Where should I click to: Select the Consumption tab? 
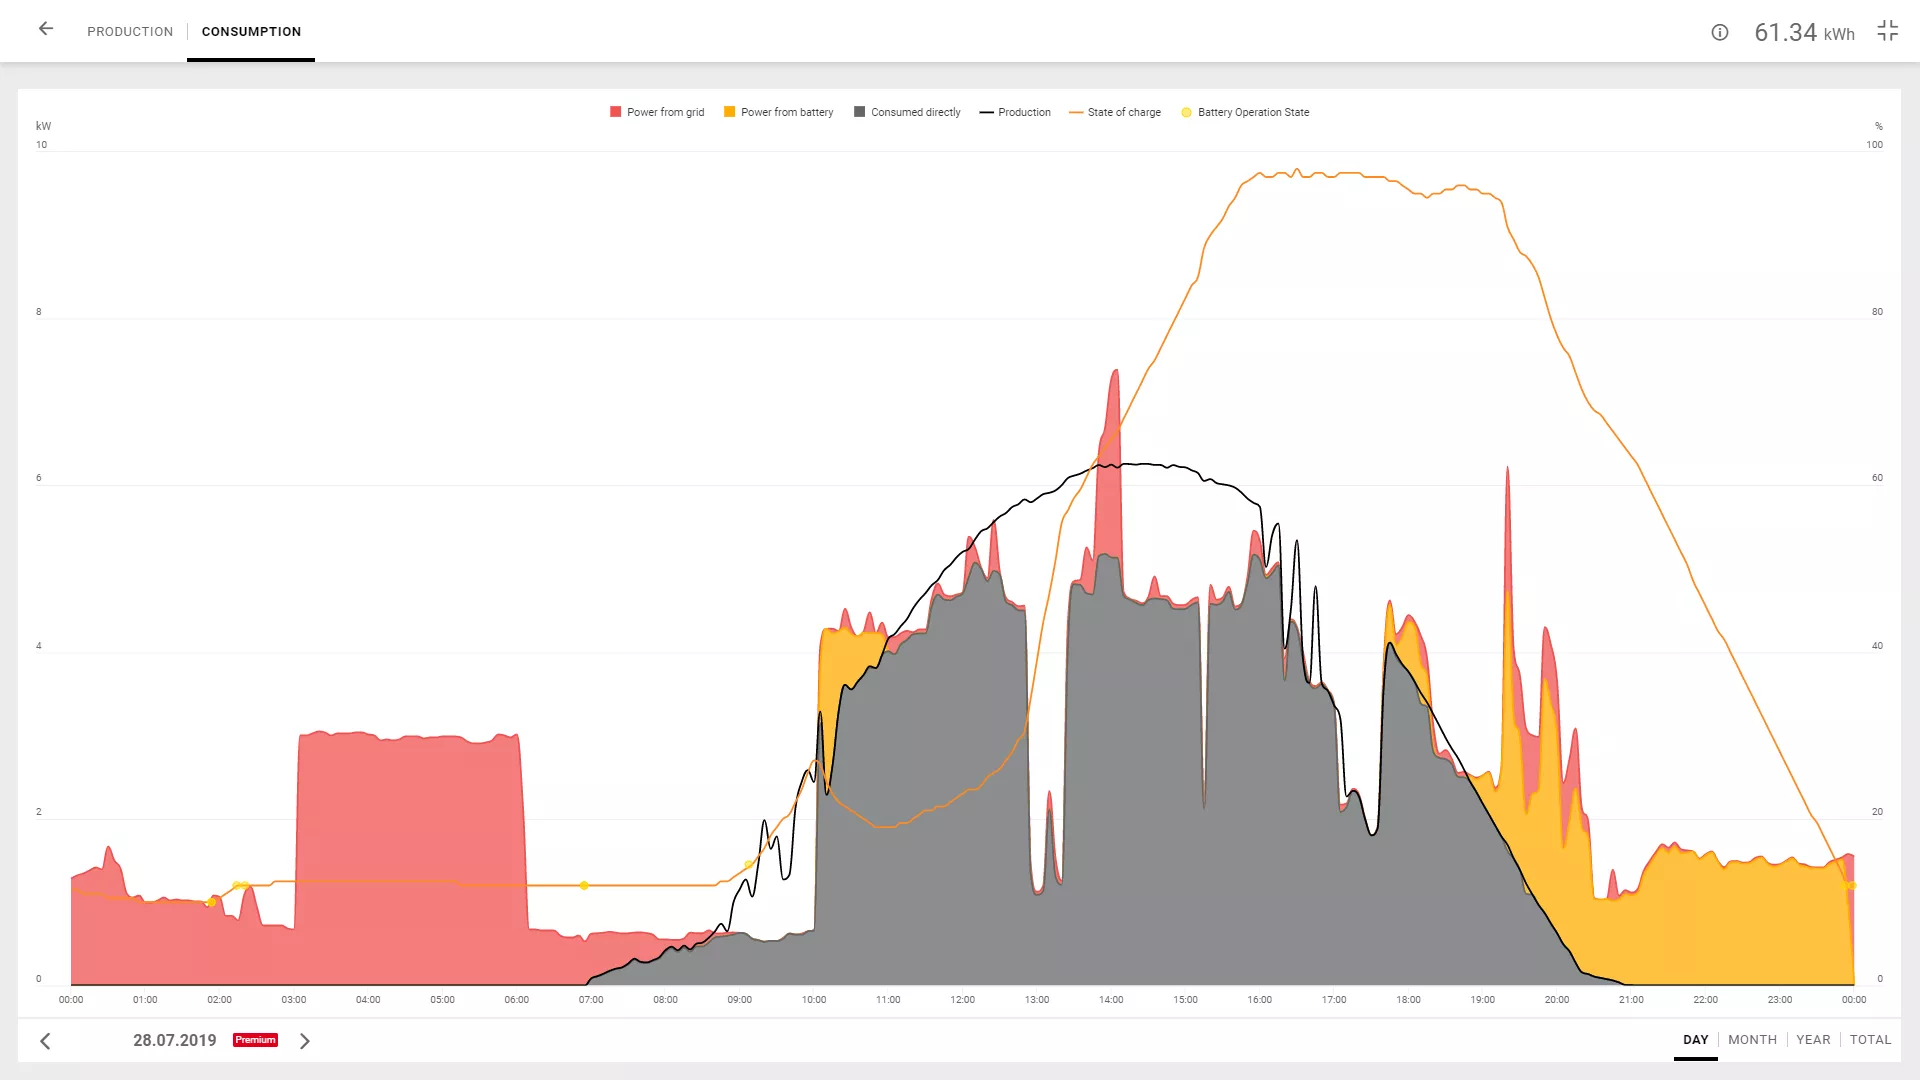coord(251,32)
